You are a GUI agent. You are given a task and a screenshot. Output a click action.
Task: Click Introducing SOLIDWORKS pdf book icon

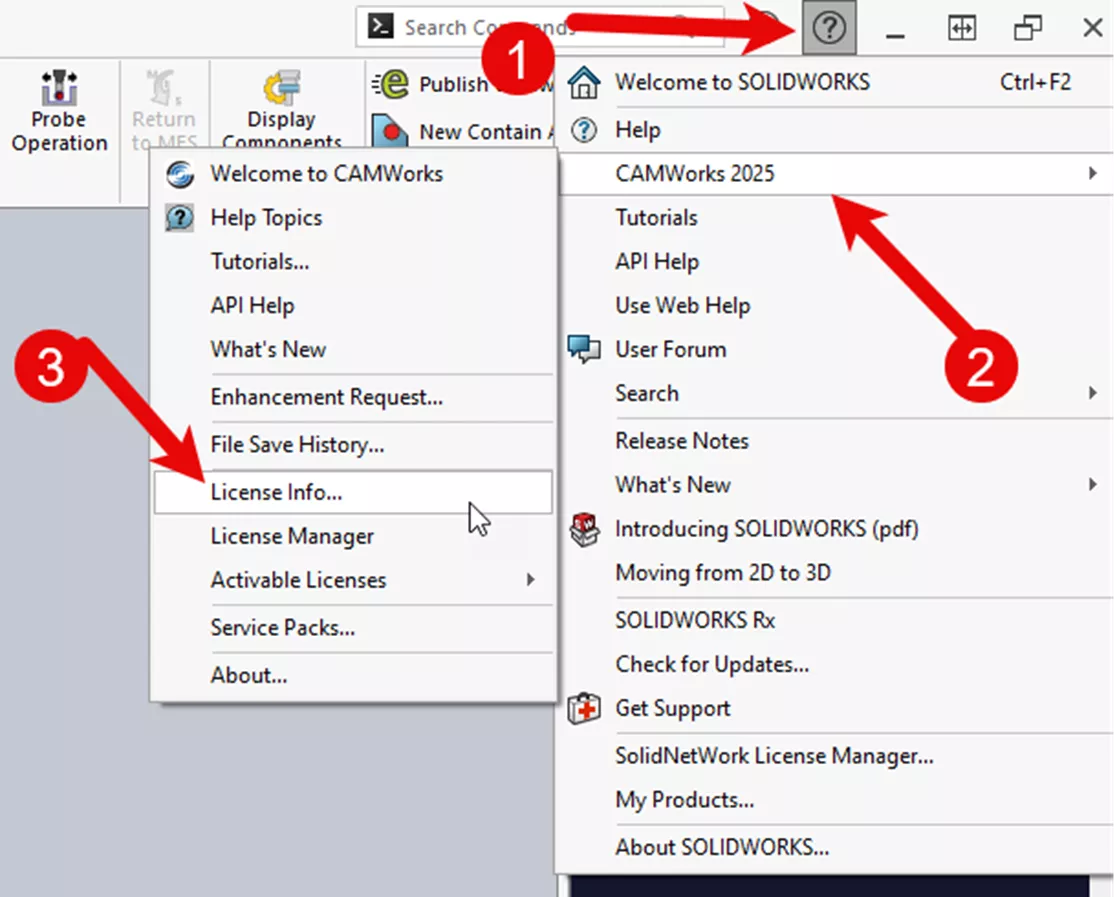pos(583,529)
